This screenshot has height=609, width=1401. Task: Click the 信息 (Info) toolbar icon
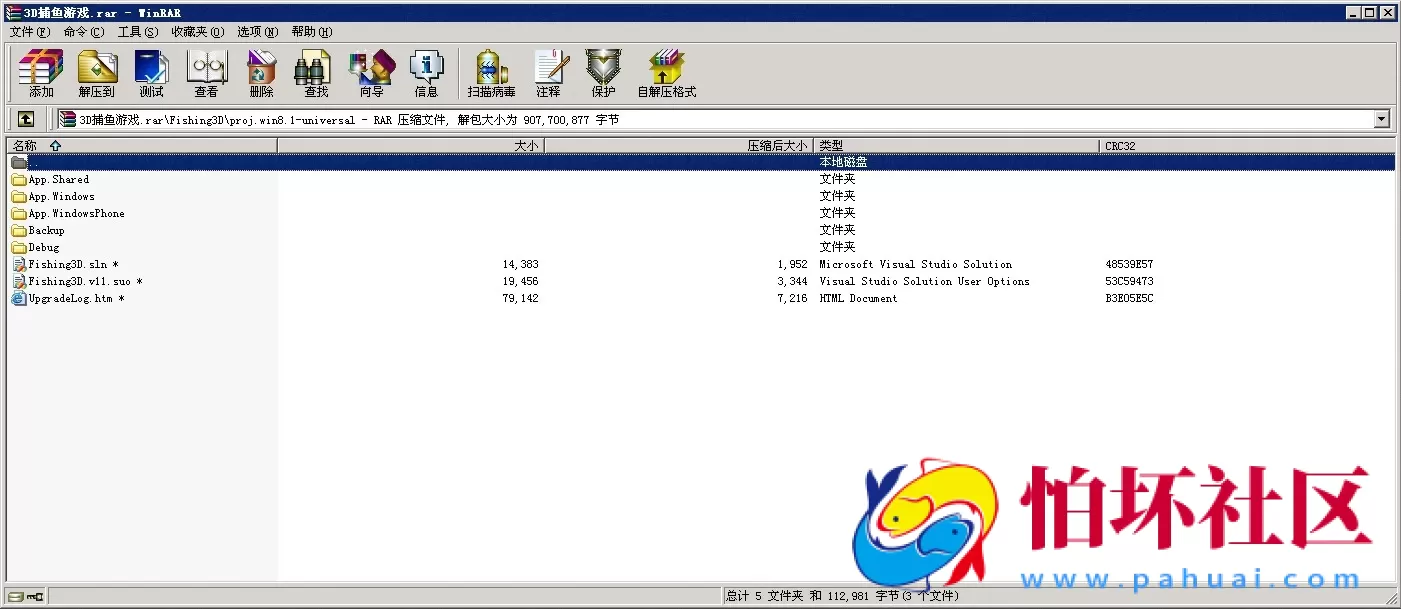pos(427,73)
